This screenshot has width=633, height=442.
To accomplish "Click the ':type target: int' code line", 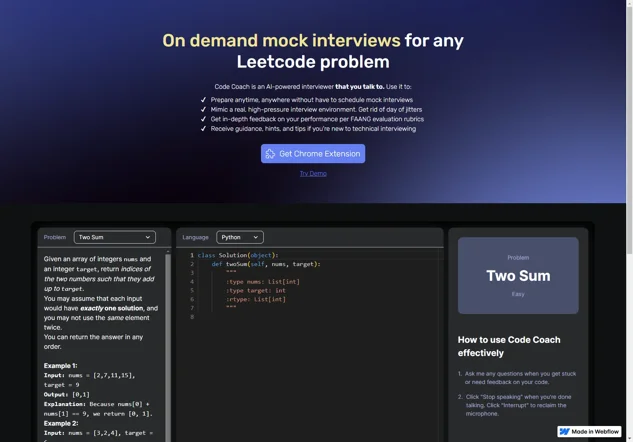I will click(x=256, y=291).
